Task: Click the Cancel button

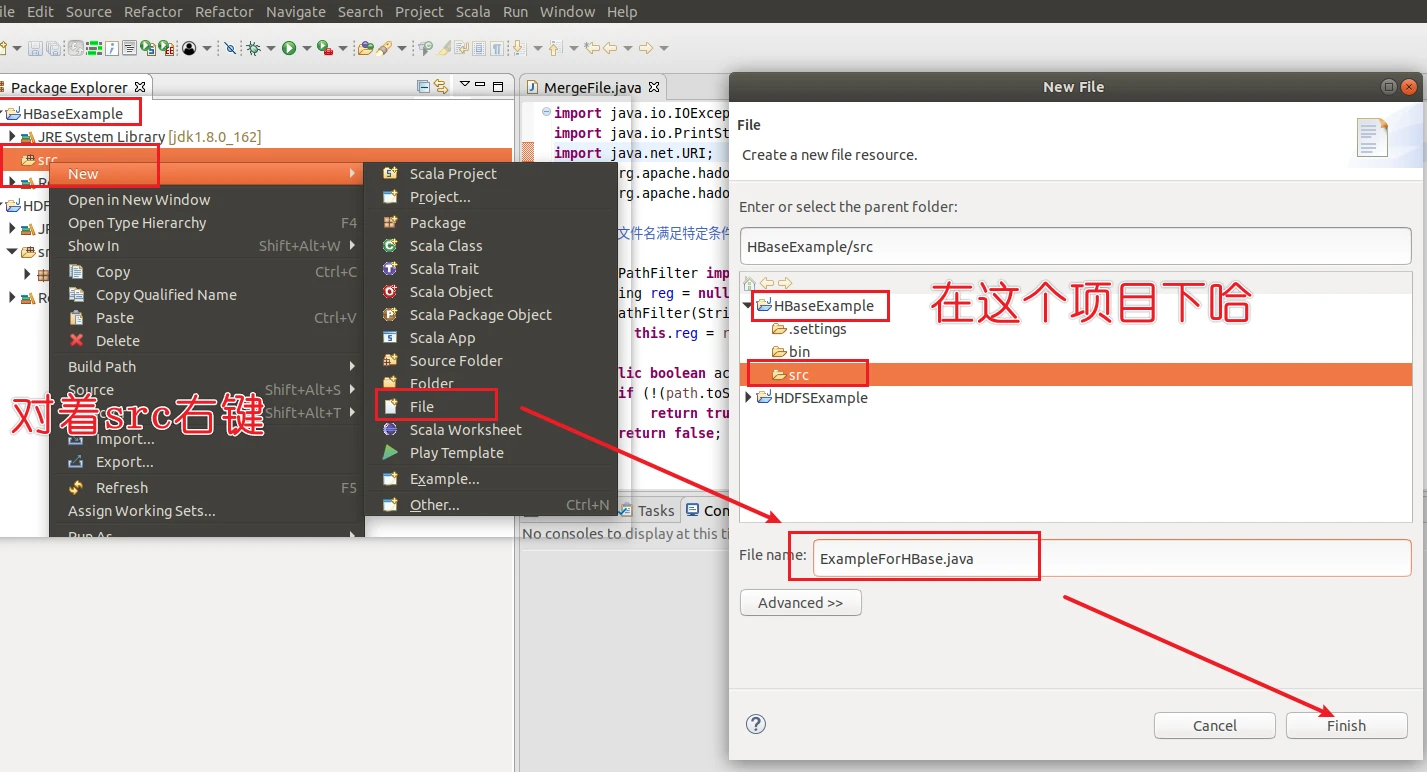Action: [1214, 726]
